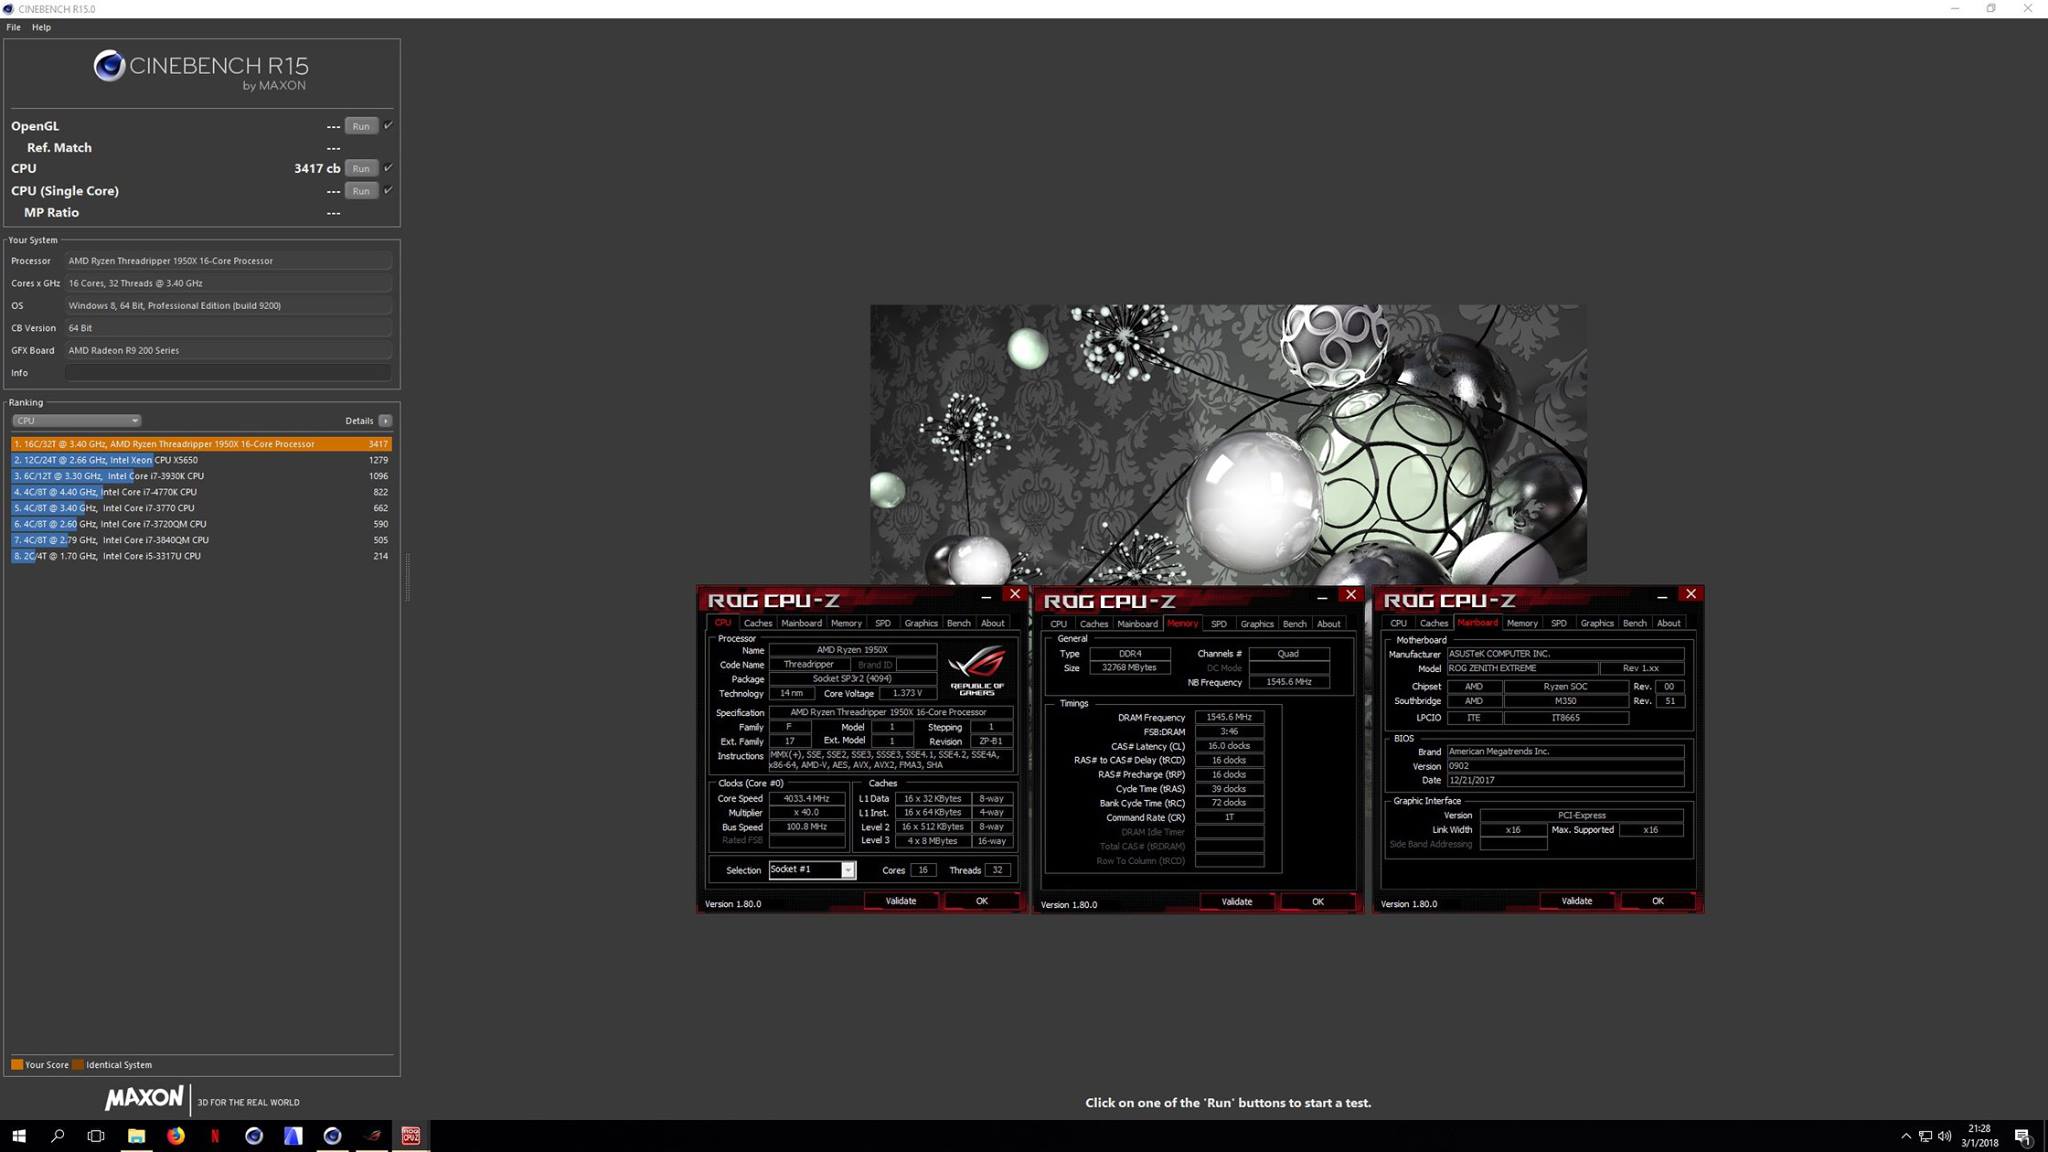Open Mainboard tab in Memory CPU-Z window

click(x=1137, y=624)
